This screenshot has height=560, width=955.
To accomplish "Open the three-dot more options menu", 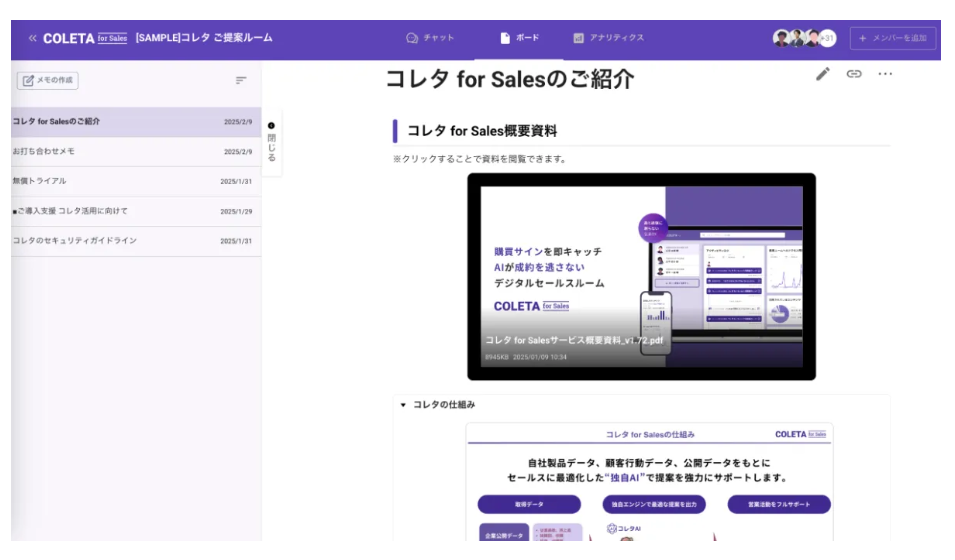I will 885,74.
